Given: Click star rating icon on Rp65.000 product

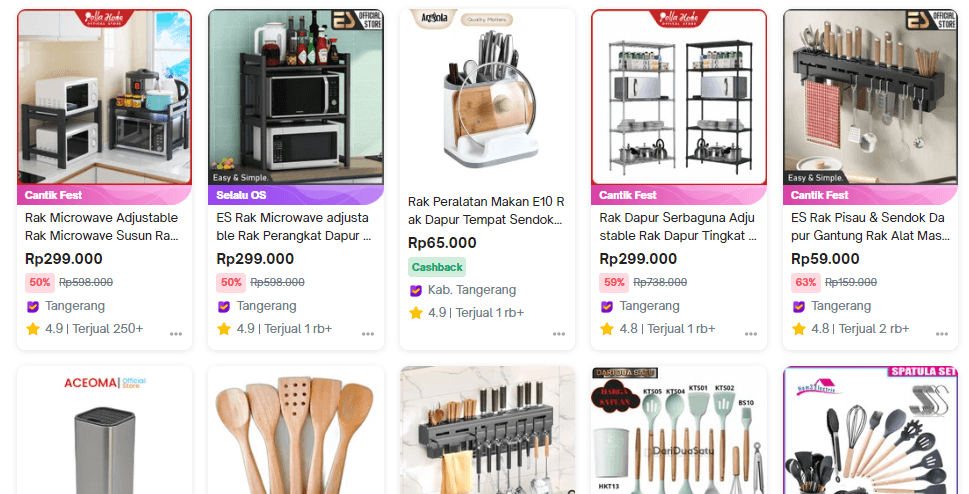Looking at the screenshot, I should pyautogui.click(x=415, y=313).
